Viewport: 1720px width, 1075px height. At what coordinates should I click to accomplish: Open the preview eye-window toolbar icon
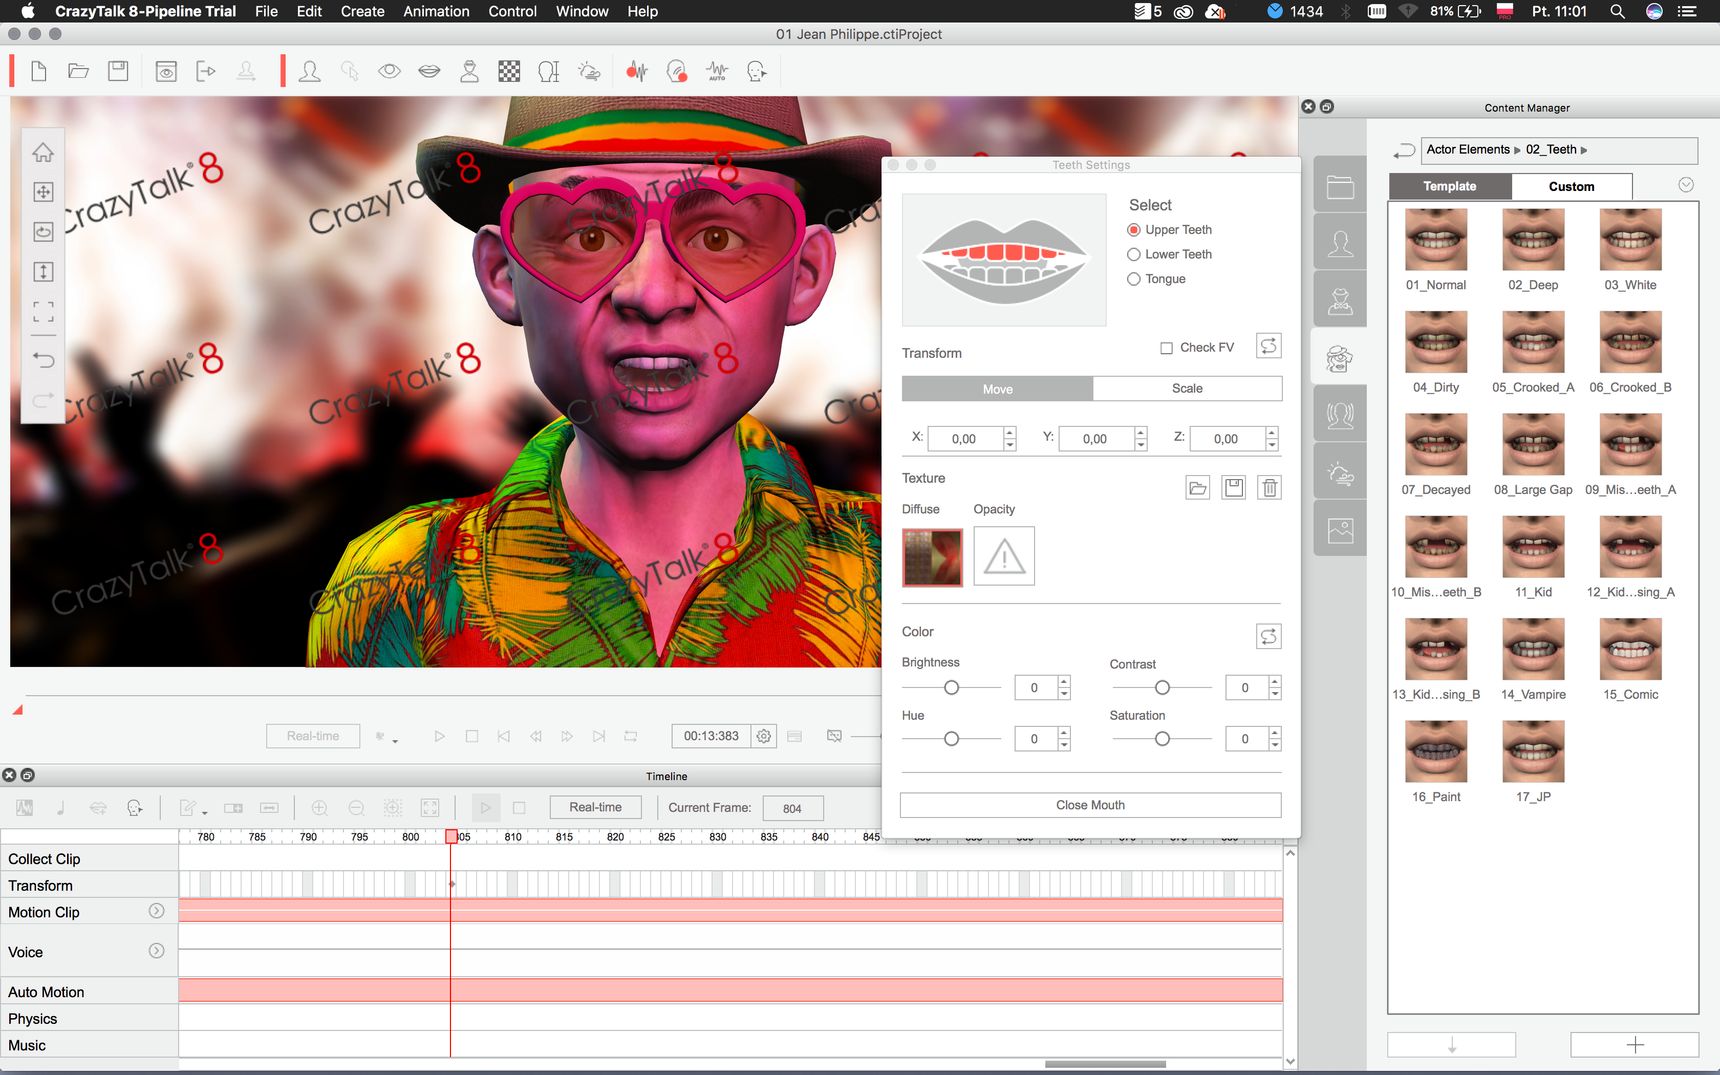click(166, 71)
